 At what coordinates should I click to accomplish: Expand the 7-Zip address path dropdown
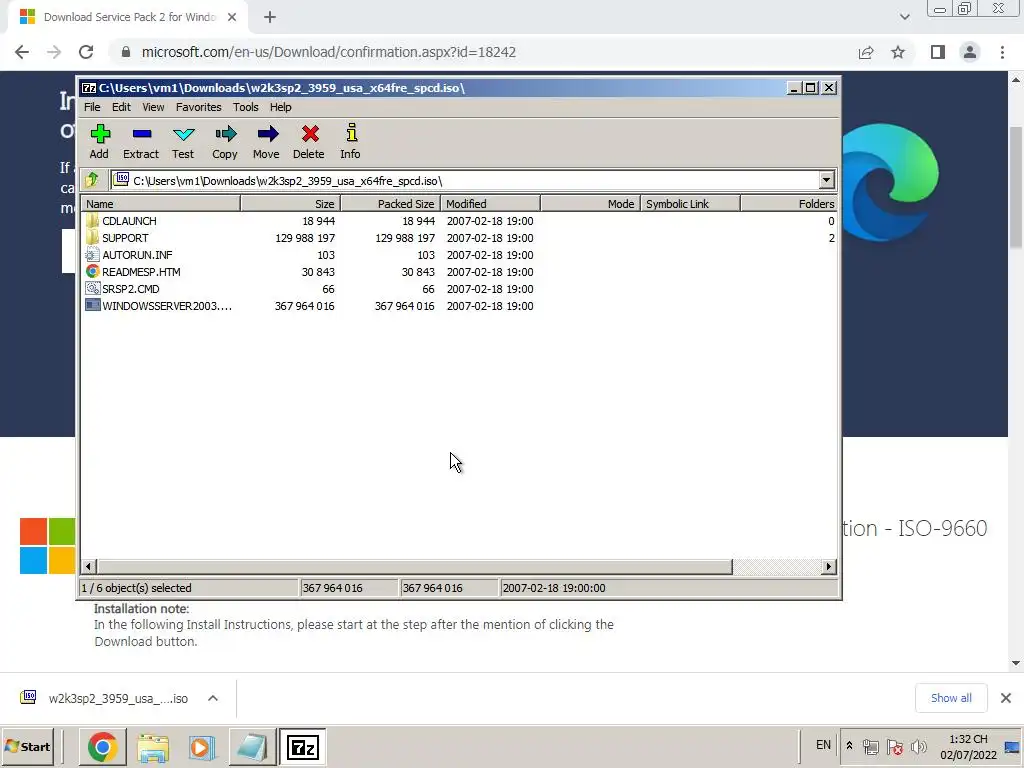(x=826, y=180)
